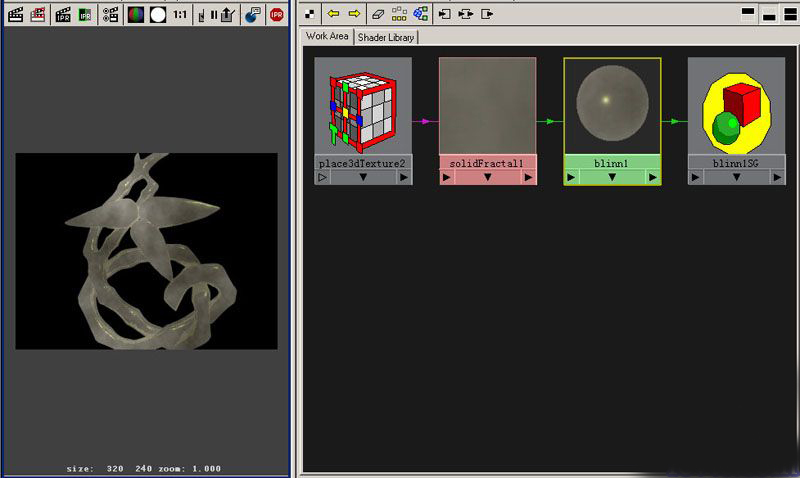Viewport: 800px width, 478px height.
Task: Click the red Render Region clapboard icon
Action: pos(38,15)
